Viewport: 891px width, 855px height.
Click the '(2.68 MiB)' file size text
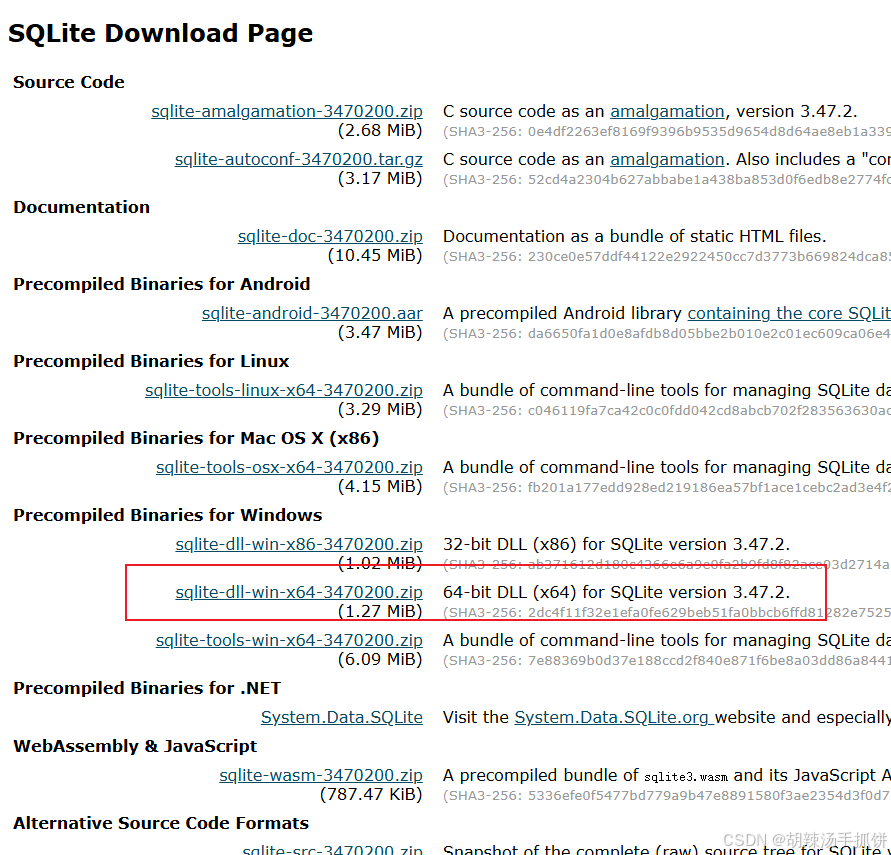coord(380,131)
